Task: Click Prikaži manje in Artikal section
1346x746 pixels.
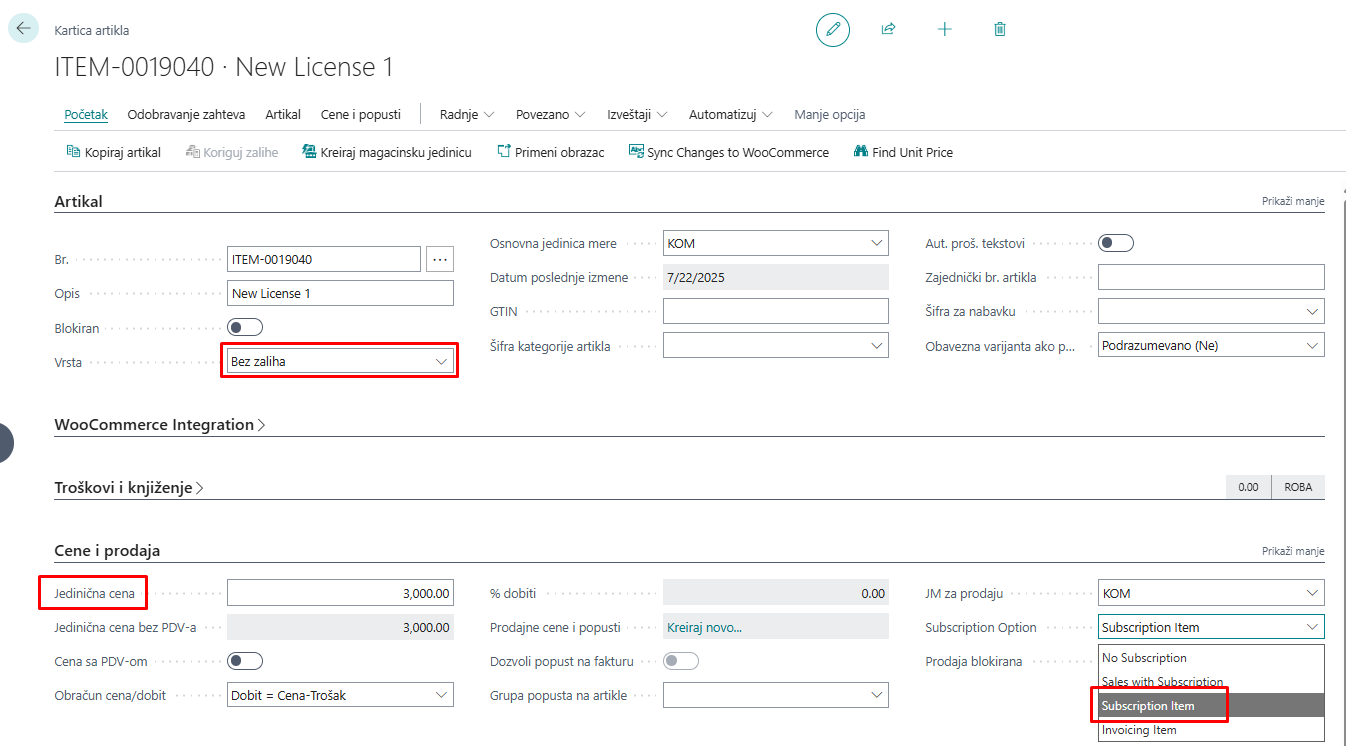Action: click(x=1292, y=201)
